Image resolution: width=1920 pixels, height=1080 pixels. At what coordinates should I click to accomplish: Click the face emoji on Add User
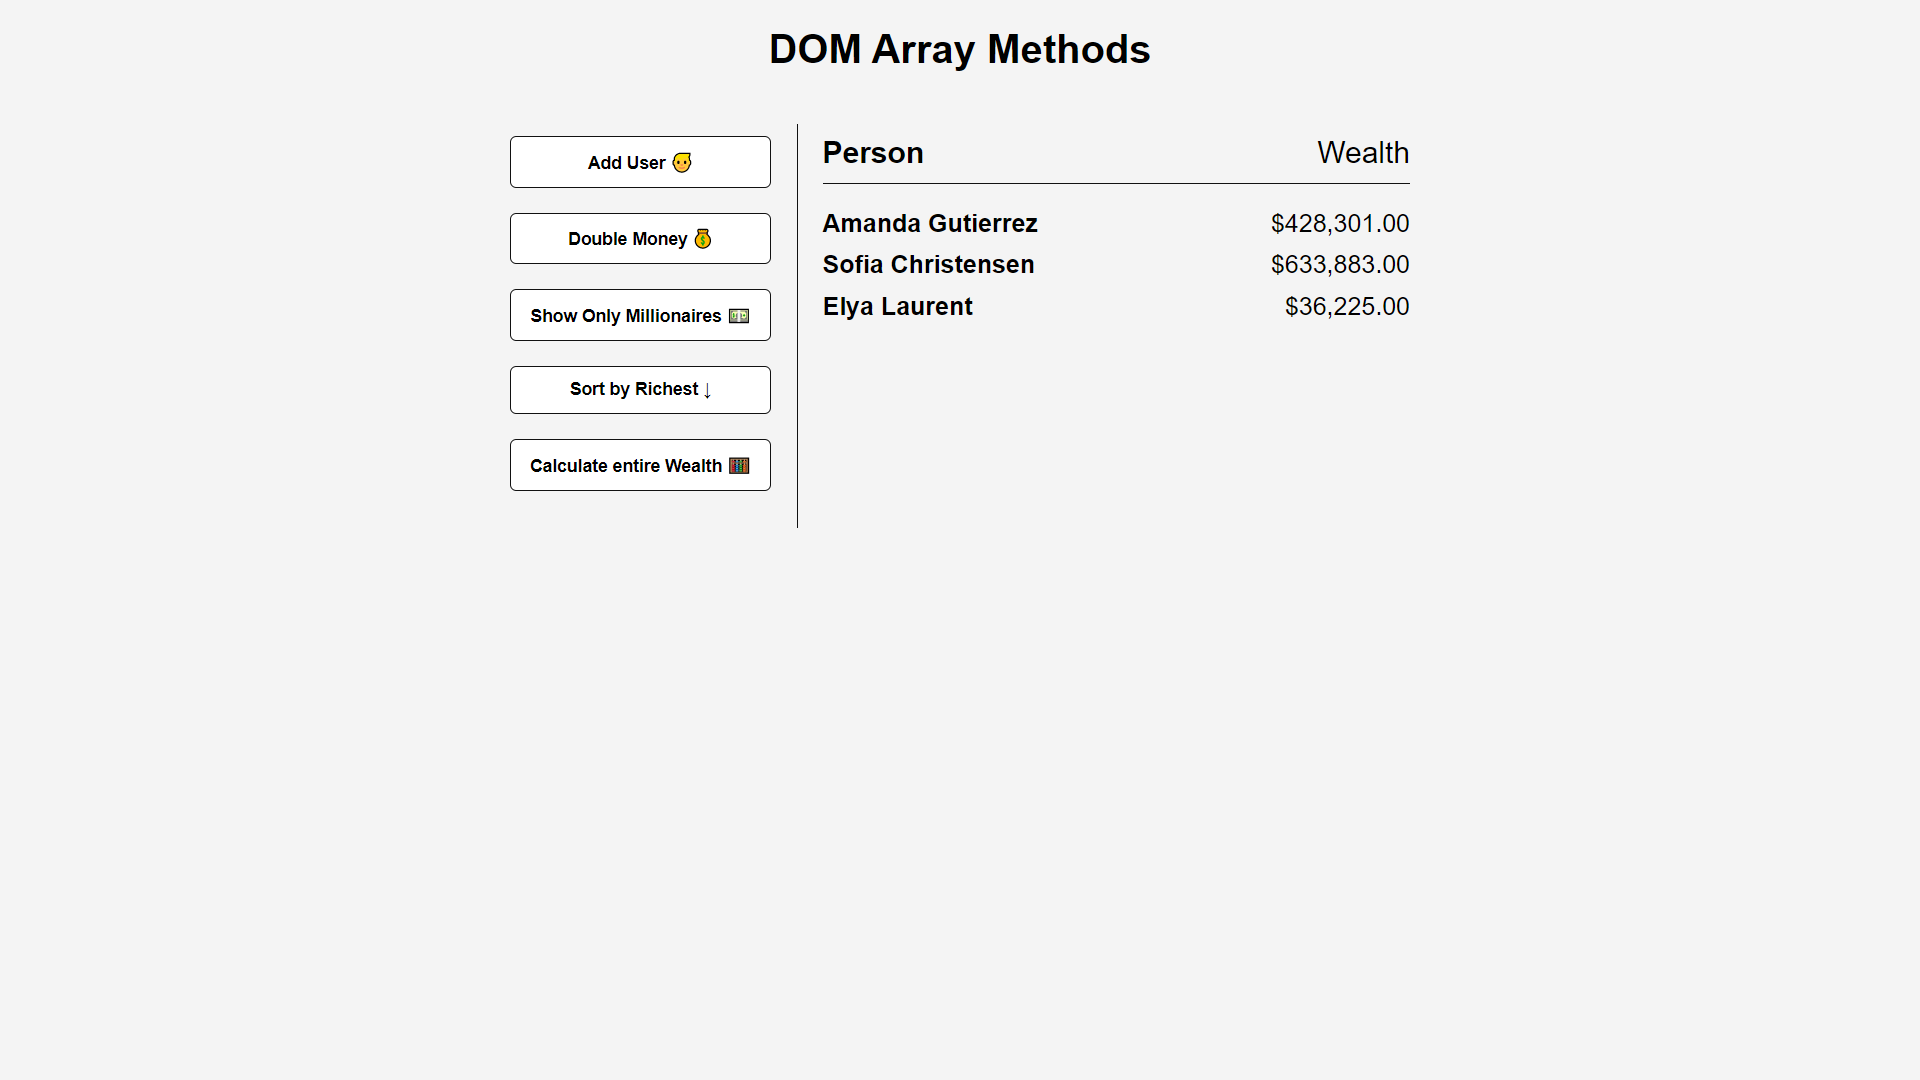coord(682,163)
